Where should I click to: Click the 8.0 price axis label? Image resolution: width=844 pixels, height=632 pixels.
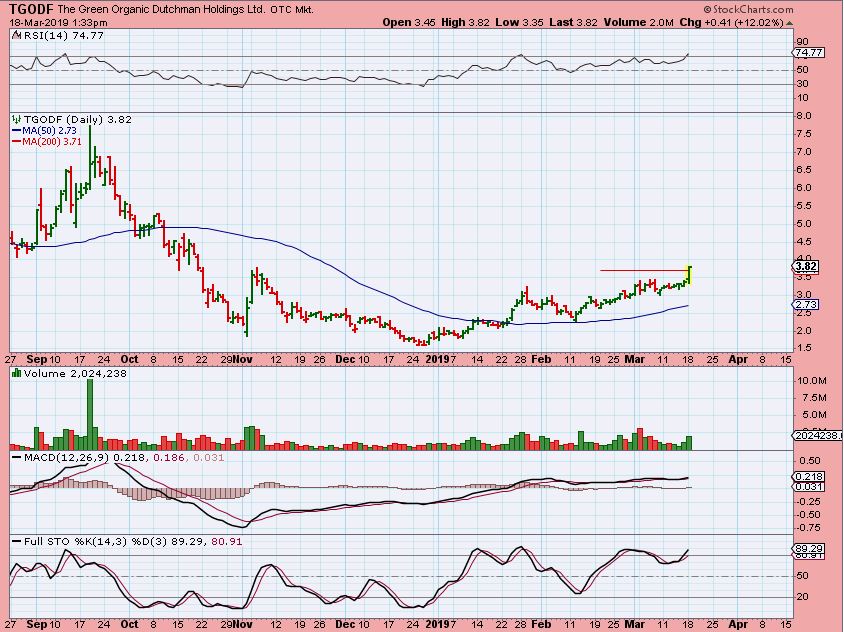(803, 116)
